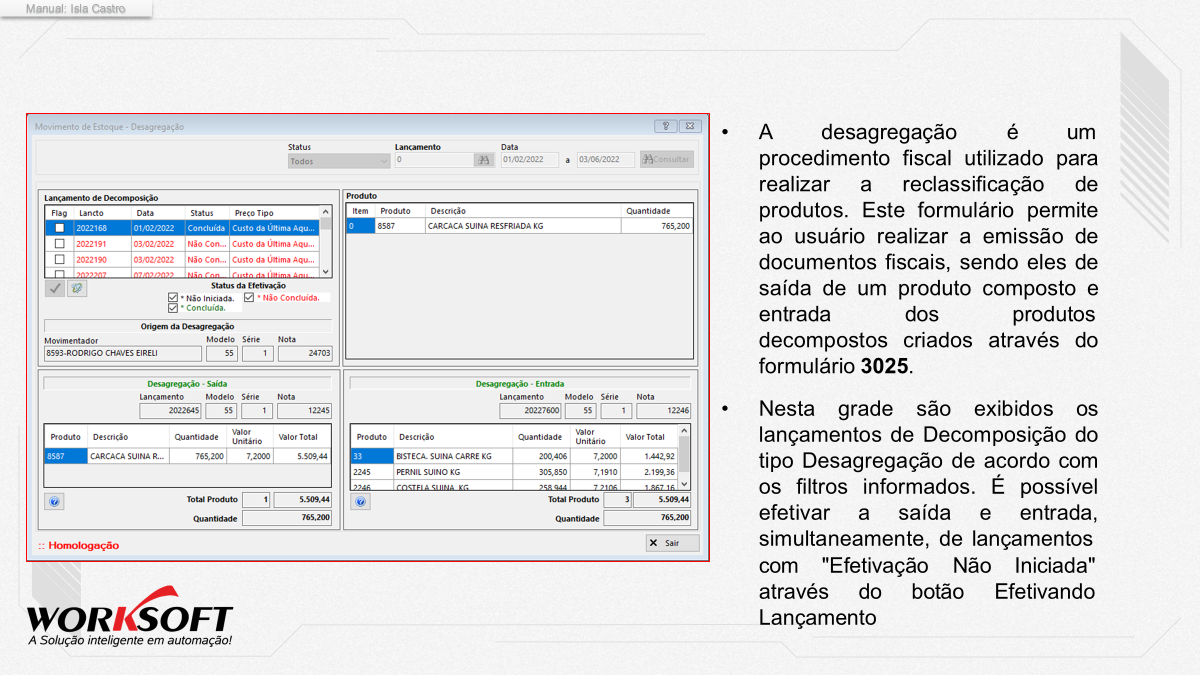The height and width of the screenshot is (675, 1200).
Task: Click the question mark help button in title bar
Action: point(666,127)
